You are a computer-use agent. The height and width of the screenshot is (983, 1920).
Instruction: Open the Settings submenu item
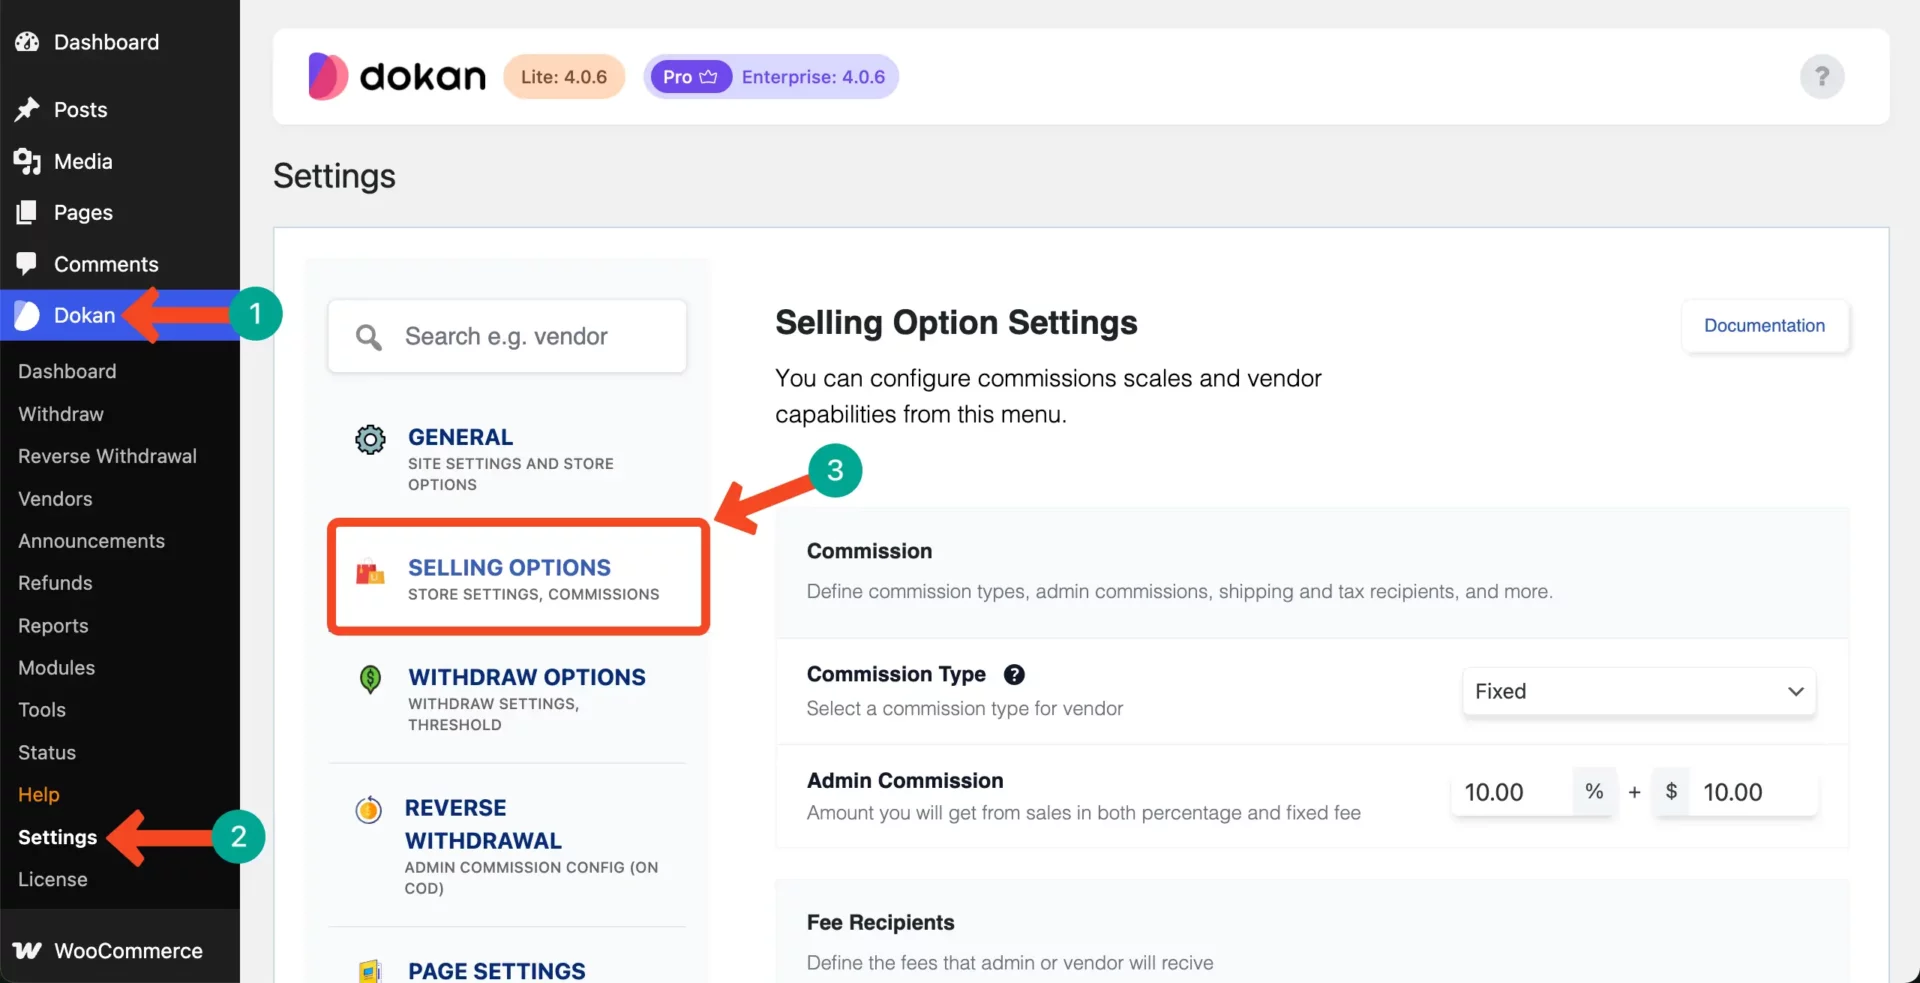(x=57, y=837)
